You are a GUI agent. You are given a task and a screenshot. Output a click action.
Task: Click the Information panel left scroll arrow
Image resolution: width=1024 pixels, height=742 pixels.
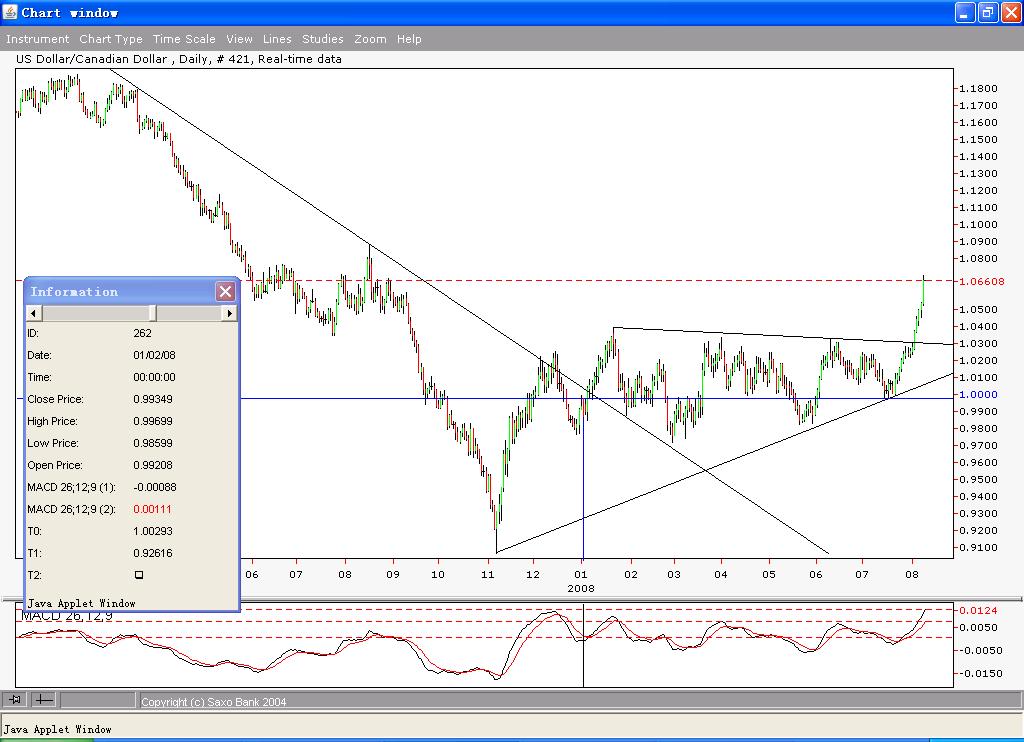coord(33,314)
